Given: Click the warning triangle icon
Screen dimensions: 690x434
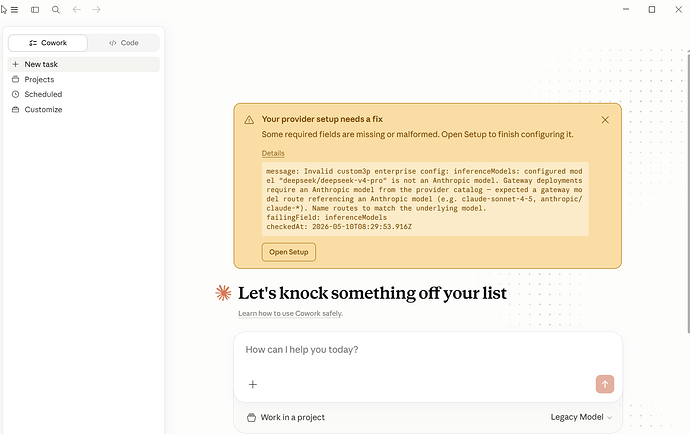Looking at the screenshot, I should 249,120.
